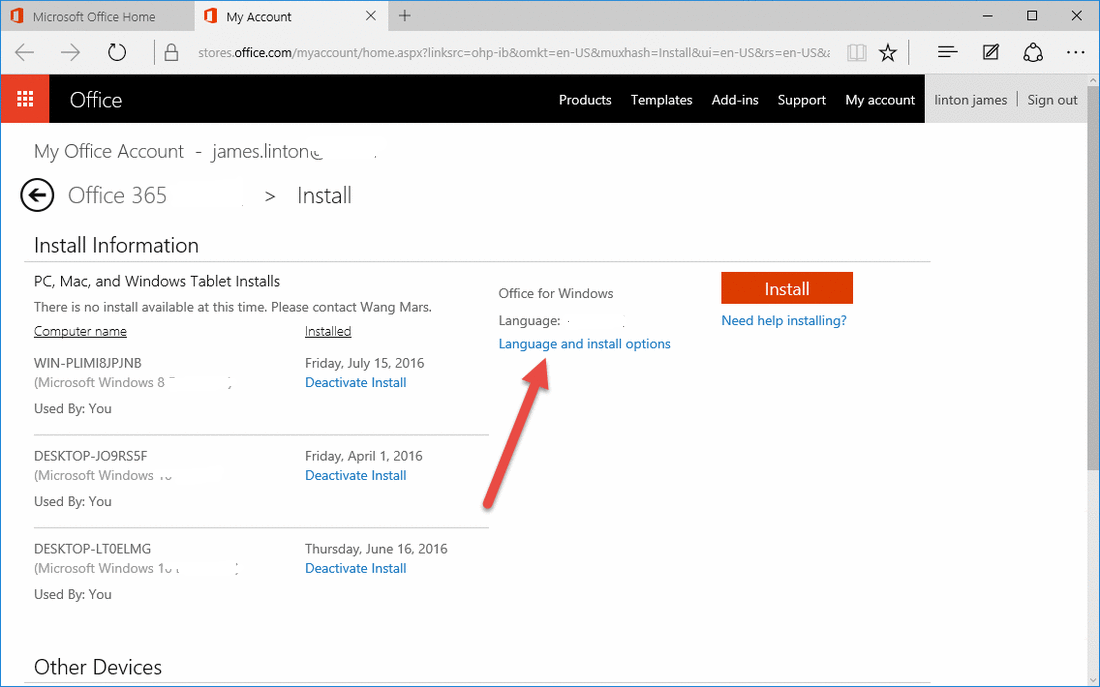Image resolution: width=1100 pixels, height=687 pixels.
Task: Open Reading view book icon
Action: pyautogui.click(x=856, y=53)
